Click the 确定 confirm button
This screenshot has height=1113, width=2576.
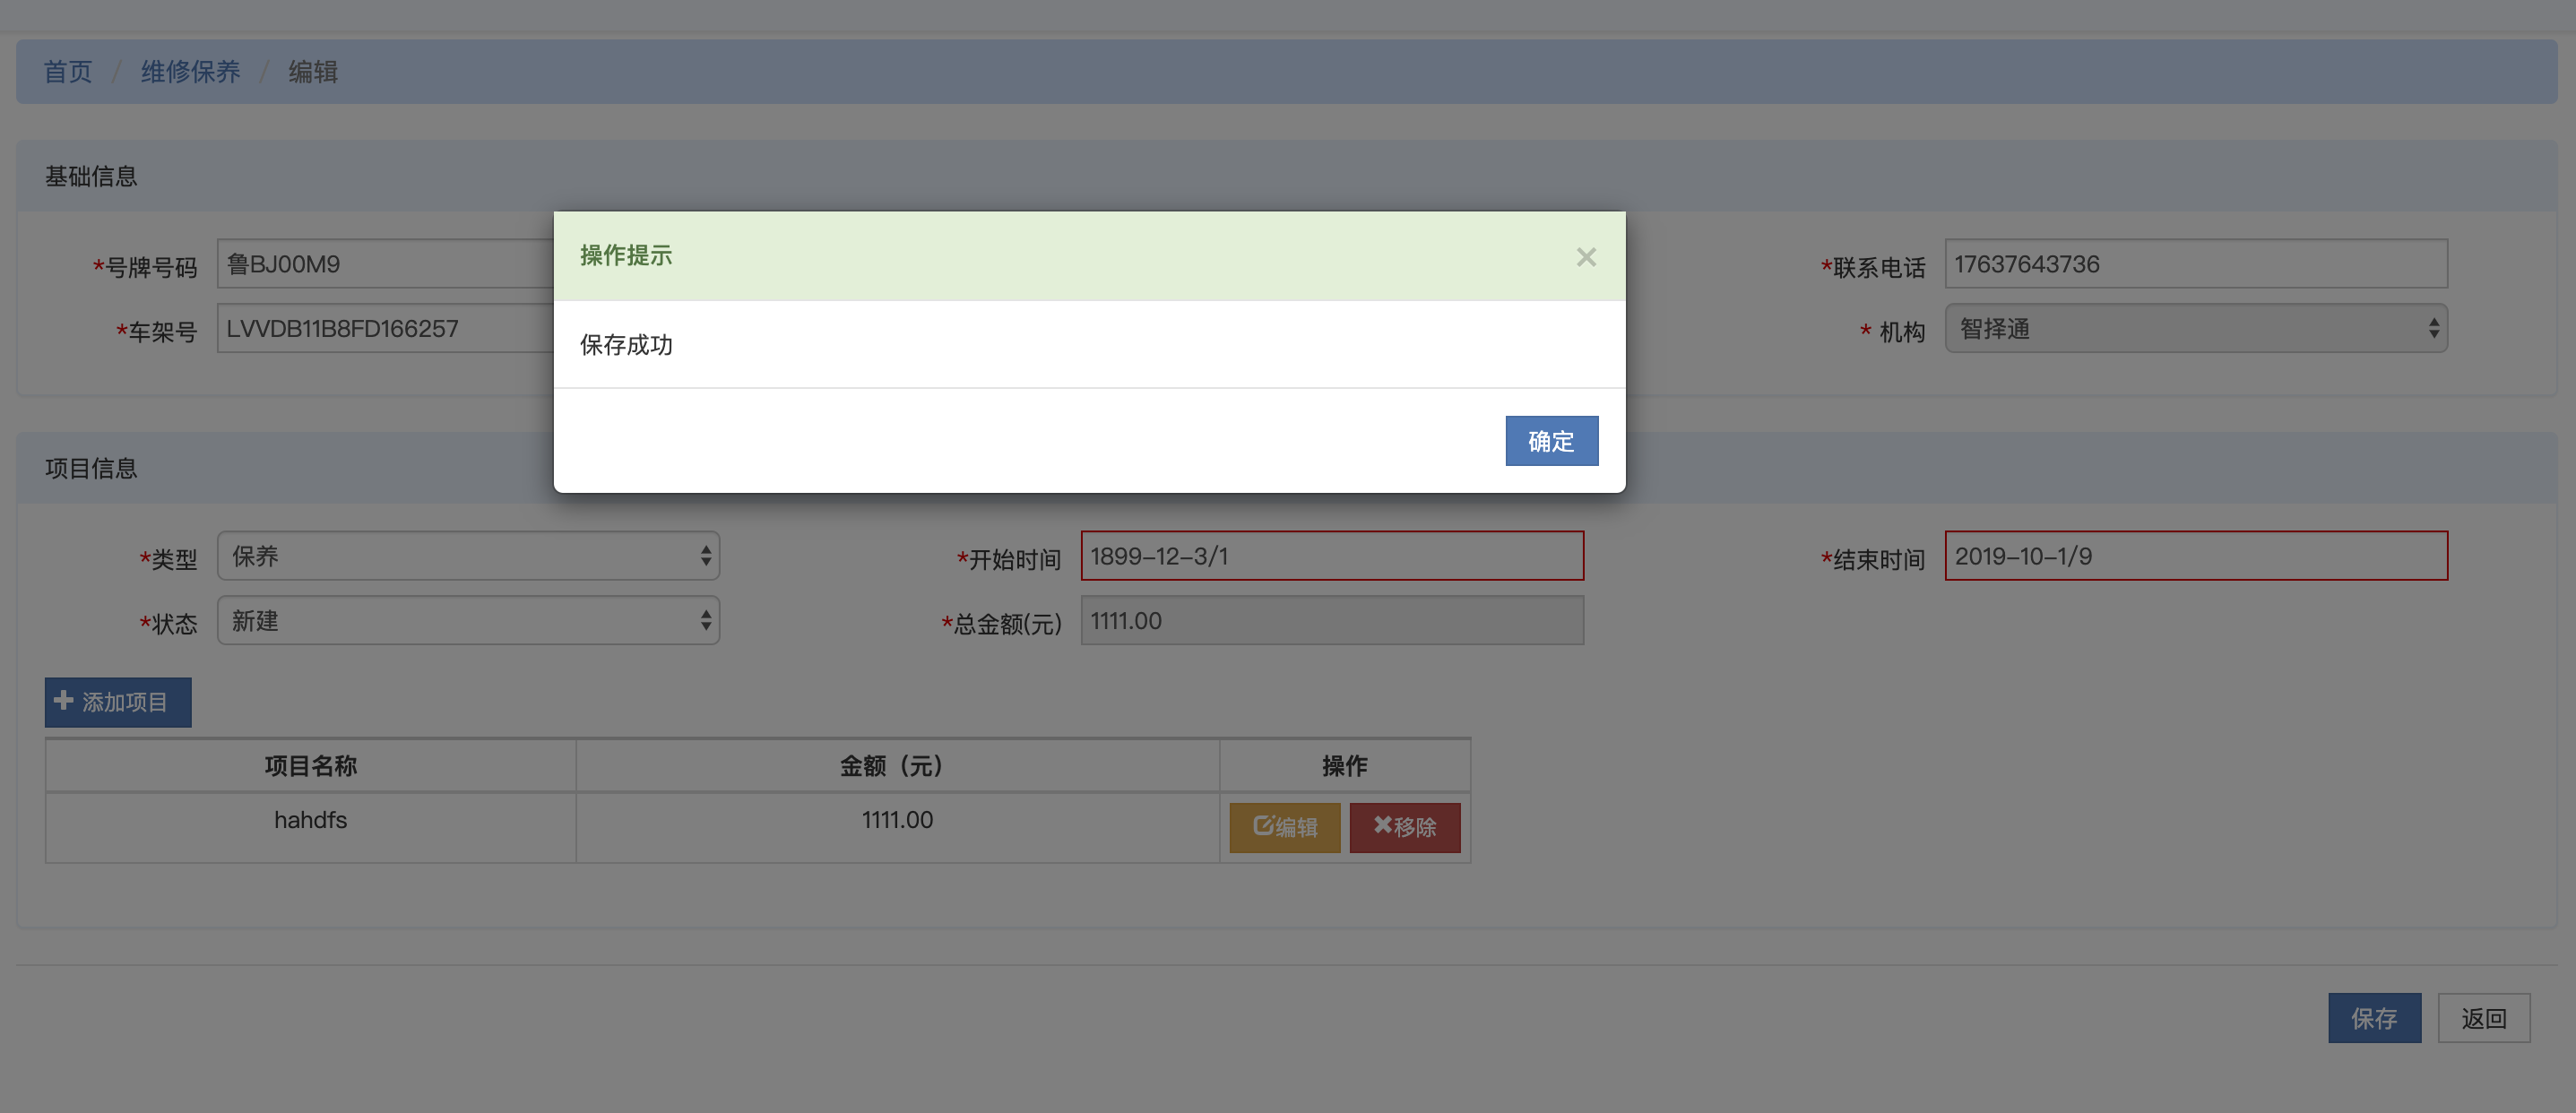(x=1550, y=441)
